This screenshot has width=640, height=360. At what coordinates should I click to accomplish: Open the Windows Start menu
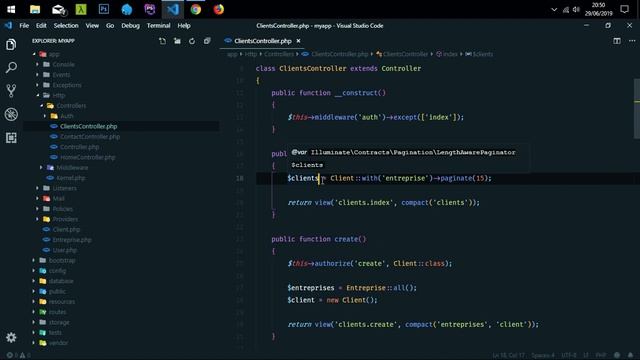click(11, 9)
